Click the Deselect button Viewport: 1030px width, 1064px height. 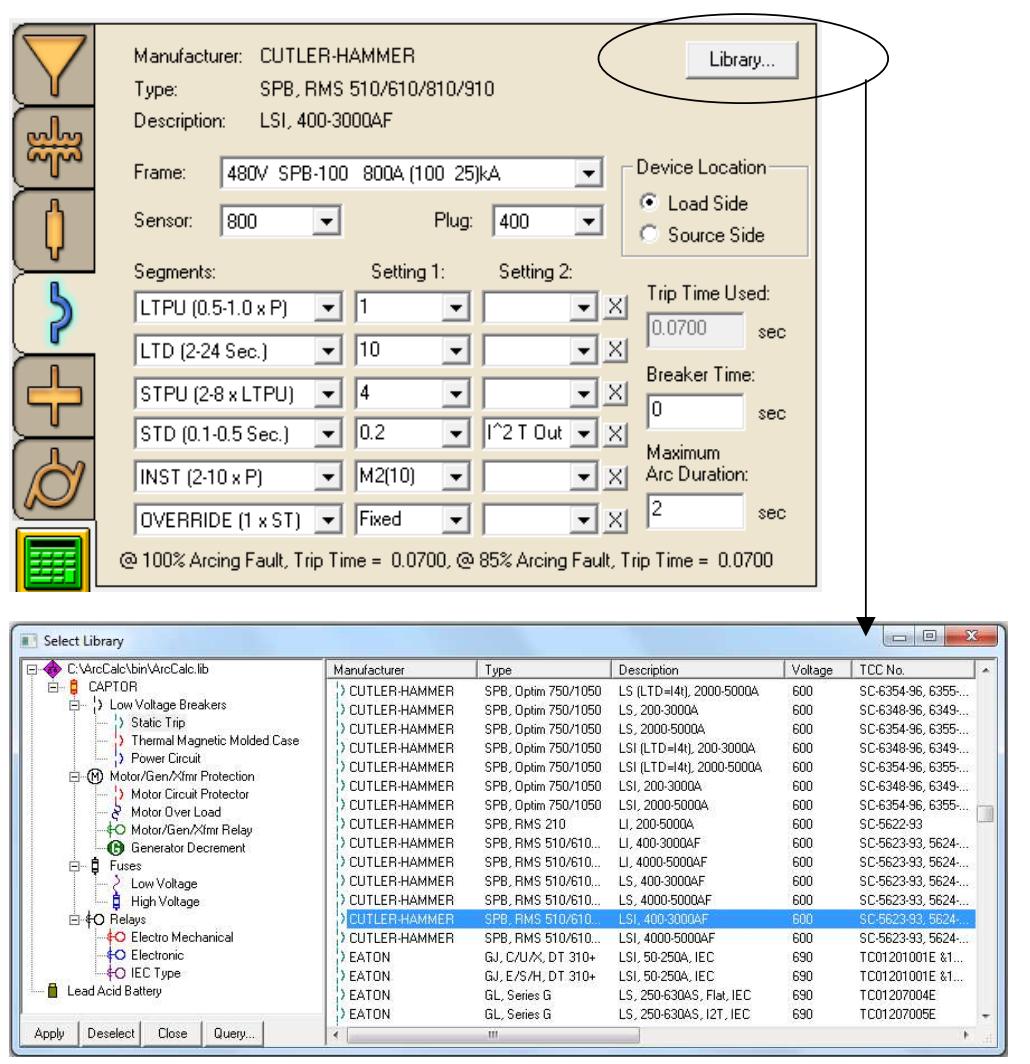point(111,1033)
